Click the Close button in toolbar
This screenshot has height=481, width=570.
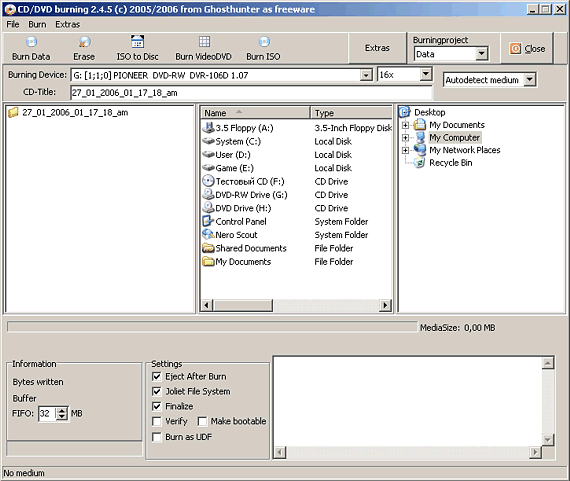[x=527, y=48]
